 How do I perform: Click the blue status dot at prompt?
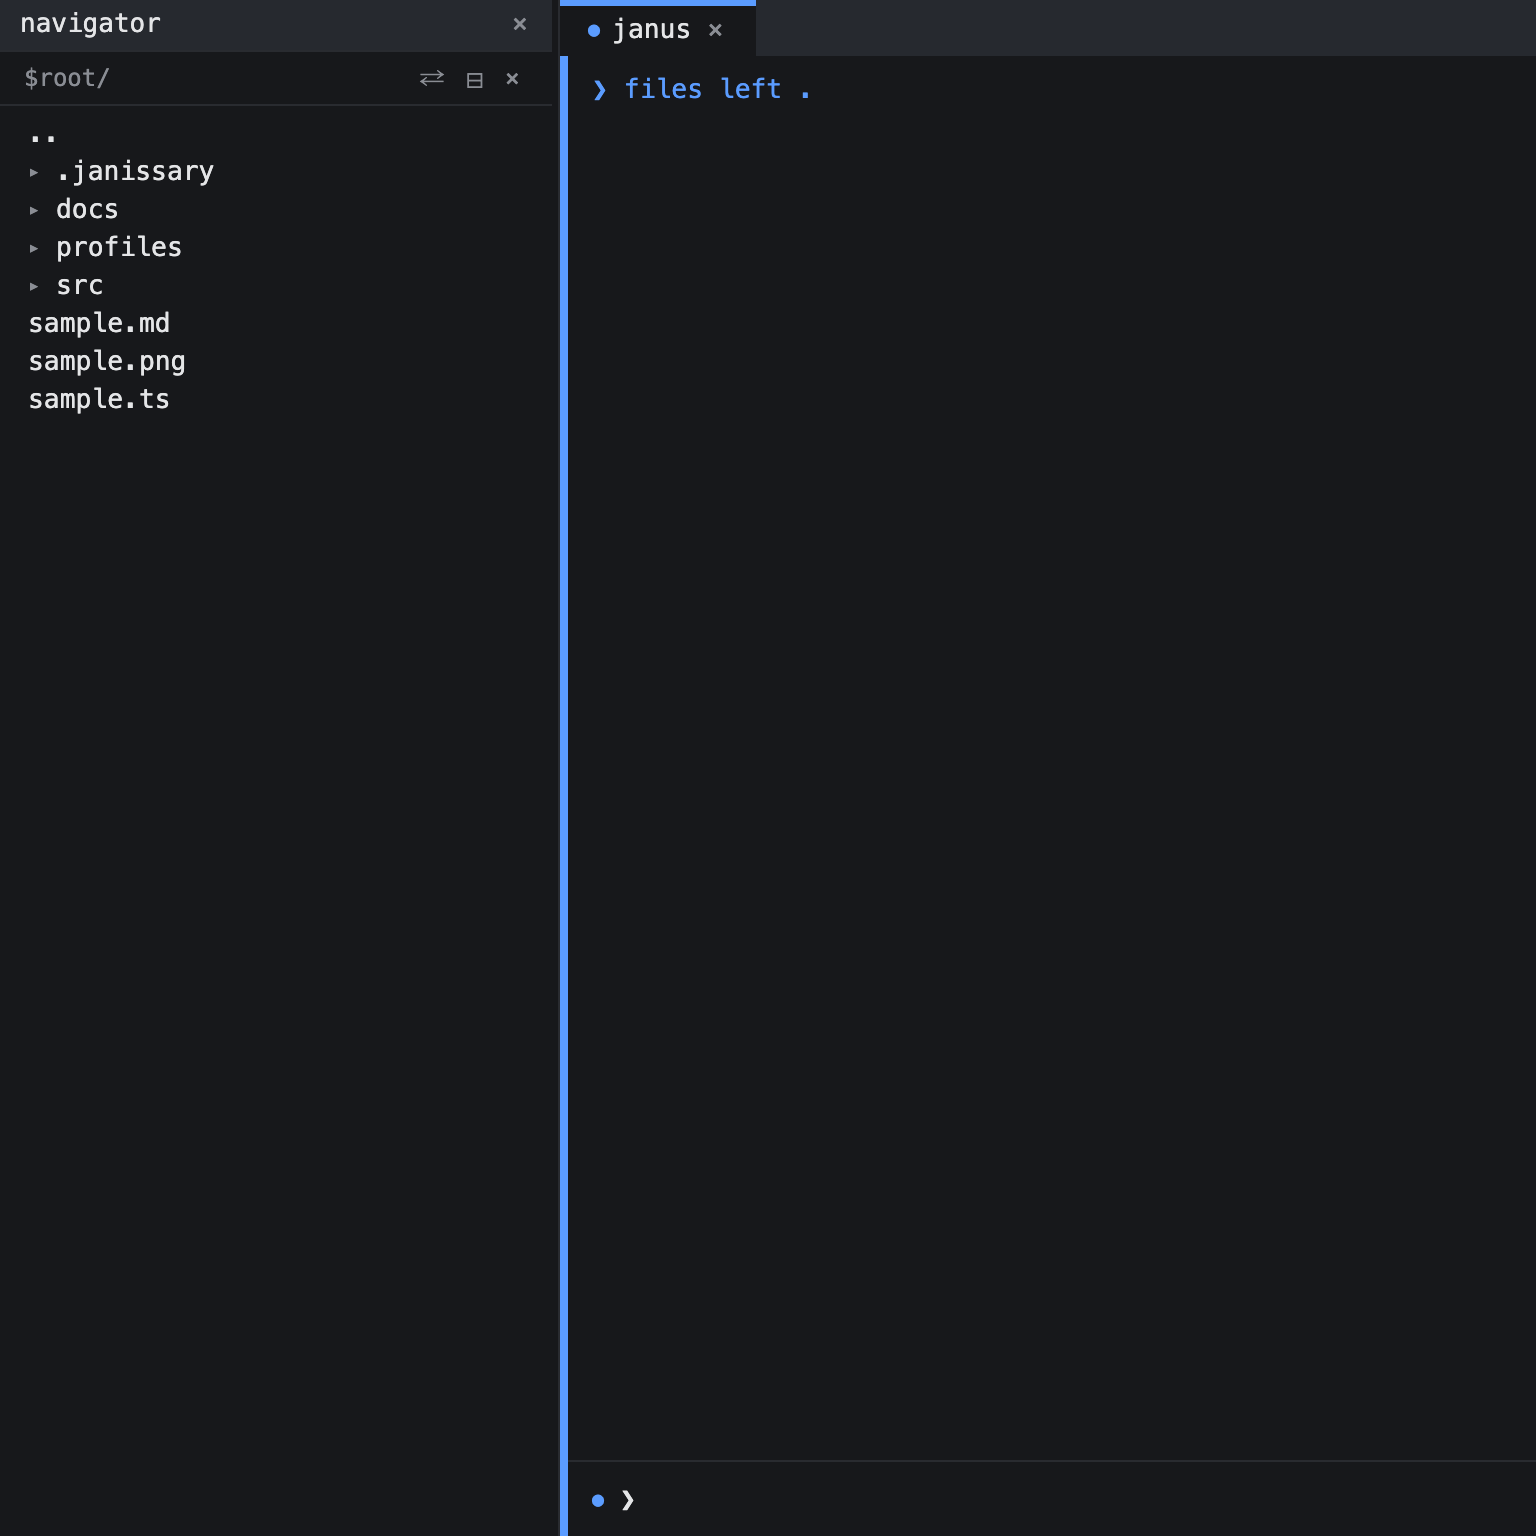[x=598, y=1500]
